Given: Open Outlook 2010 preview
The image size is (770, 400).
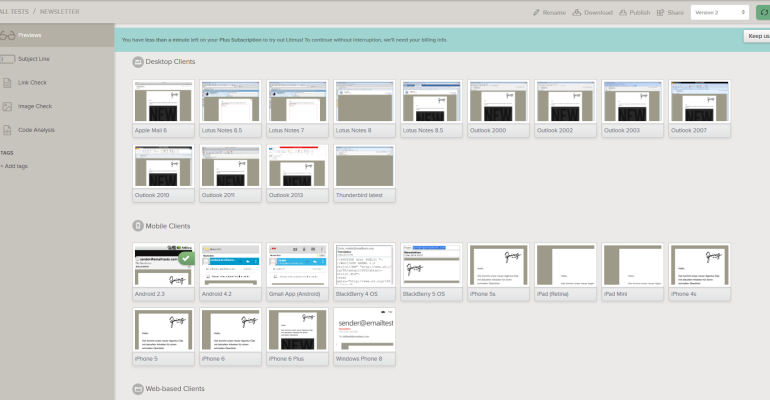Looking at the screenshot, I should pos(164,173).
